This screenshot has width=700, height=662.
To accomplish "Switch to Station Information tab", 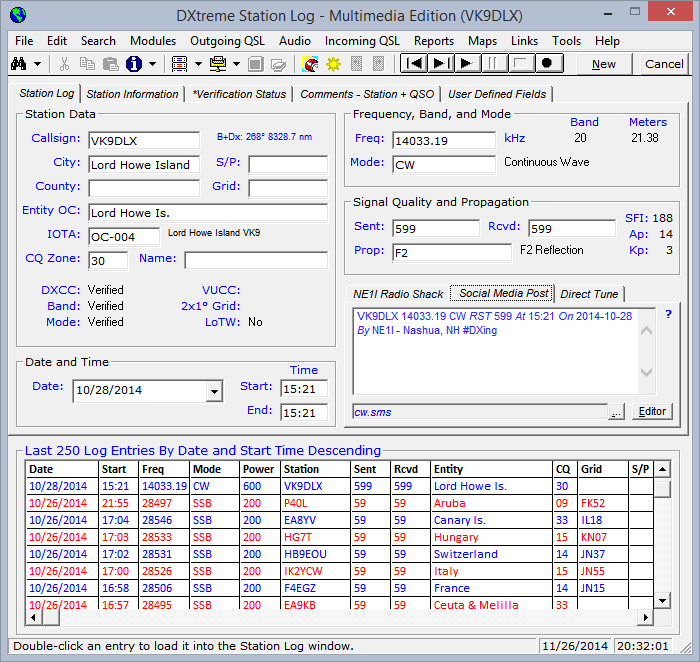I will coord(132,94).
